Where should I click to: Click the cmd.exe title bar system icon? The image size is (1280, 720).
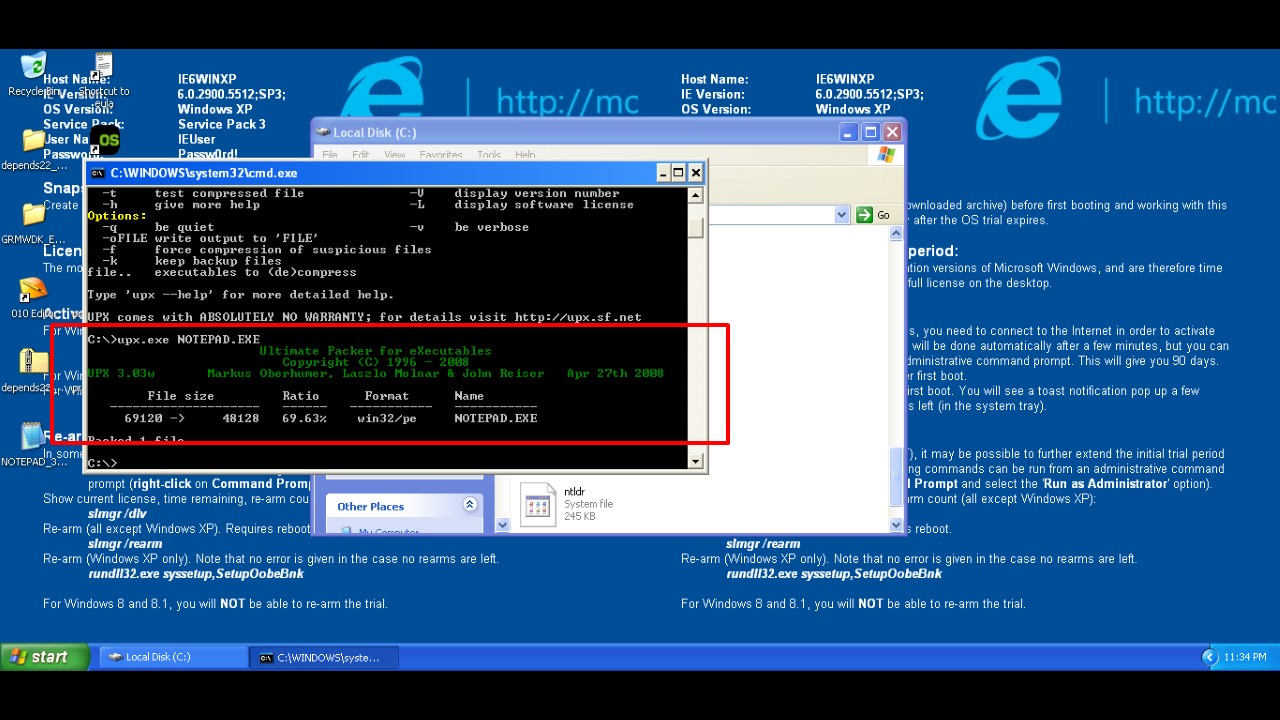point(98,173)
